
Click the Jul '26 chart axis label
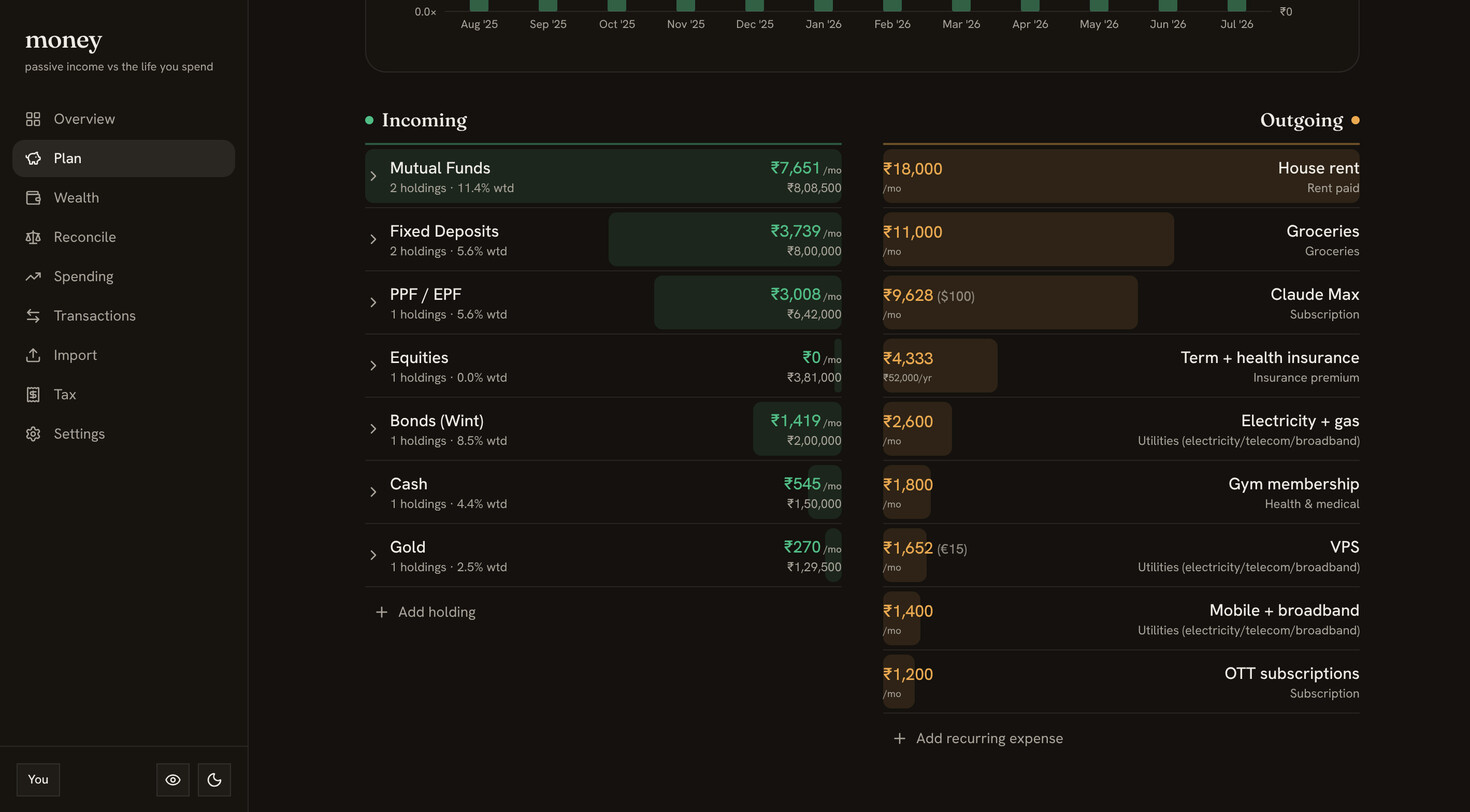[x=1237, y=24]
